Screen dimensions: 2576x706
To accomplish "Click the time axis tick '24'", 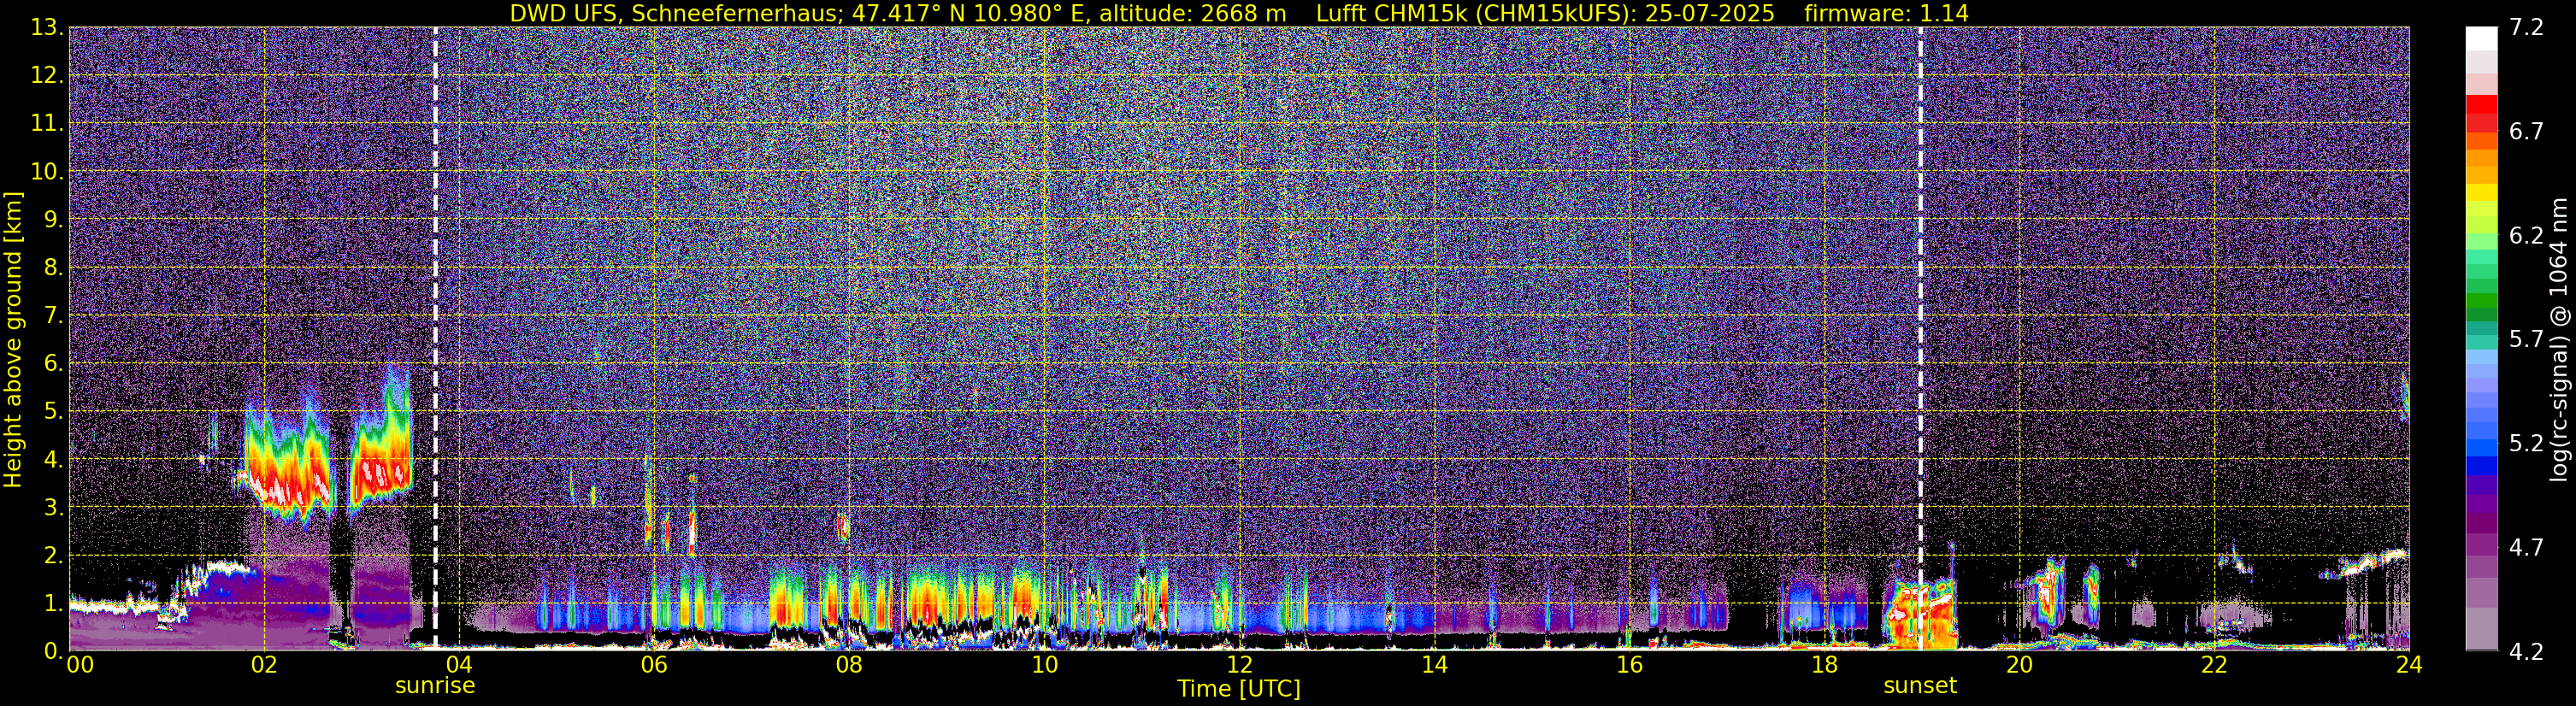I will click(x=2409, y=665).
